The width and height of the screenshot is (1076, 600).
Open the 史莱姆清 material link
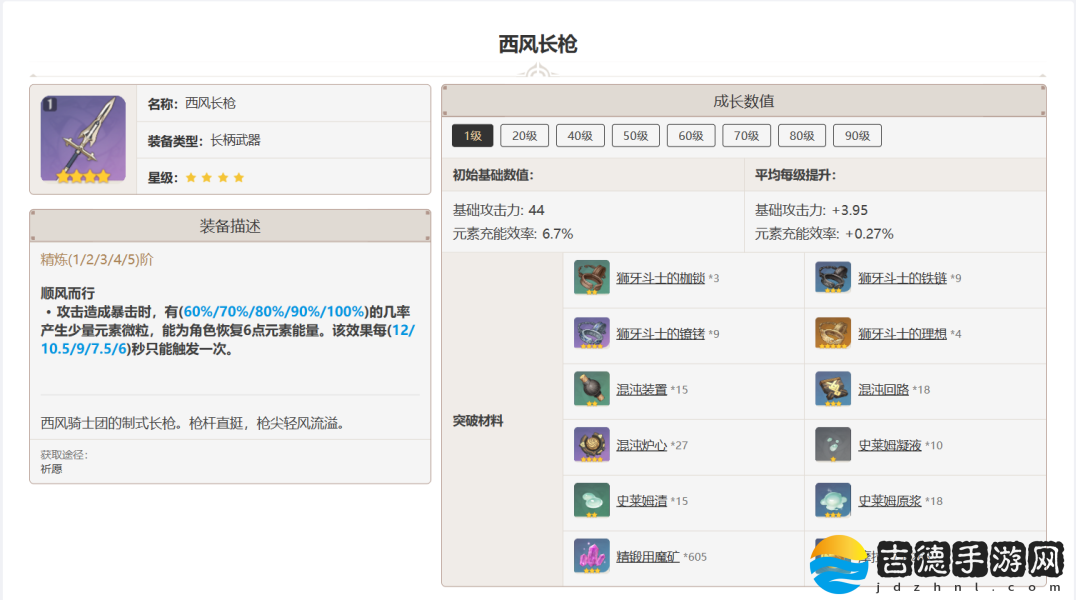click(x=641, y=501)
